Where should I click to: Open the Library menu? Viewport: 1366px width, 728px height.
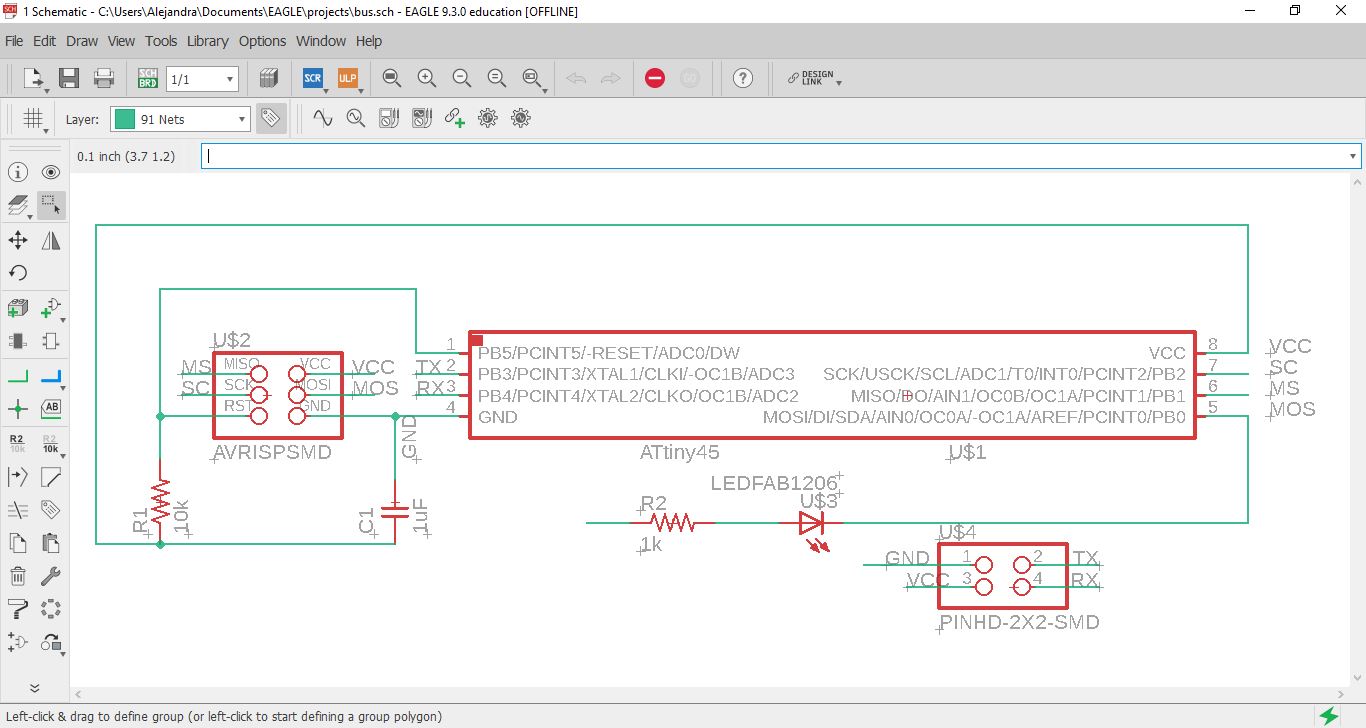click(x=208, y=41)
